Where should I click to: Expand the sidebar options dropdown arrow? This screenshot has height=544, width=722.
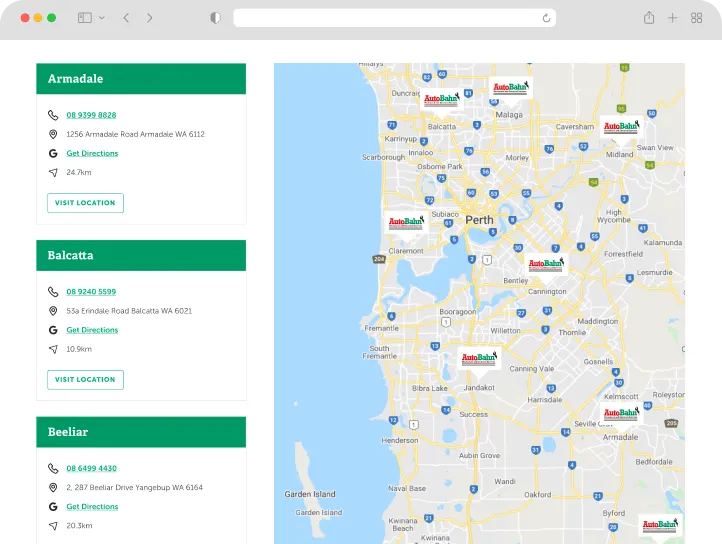[x=101, y=18]
